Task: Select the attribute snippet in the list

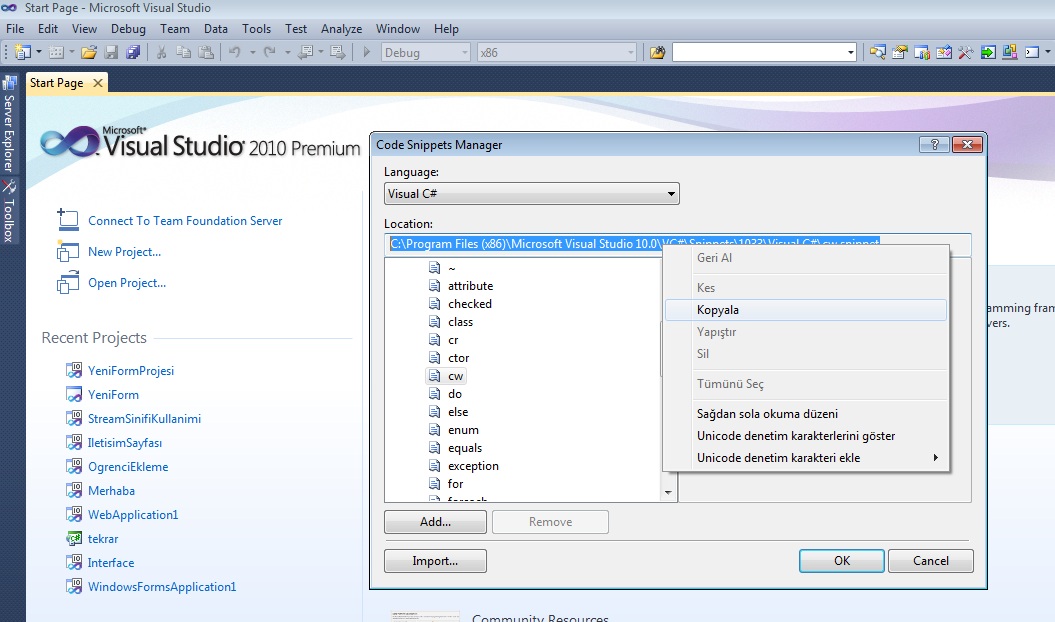Action: 470,286
